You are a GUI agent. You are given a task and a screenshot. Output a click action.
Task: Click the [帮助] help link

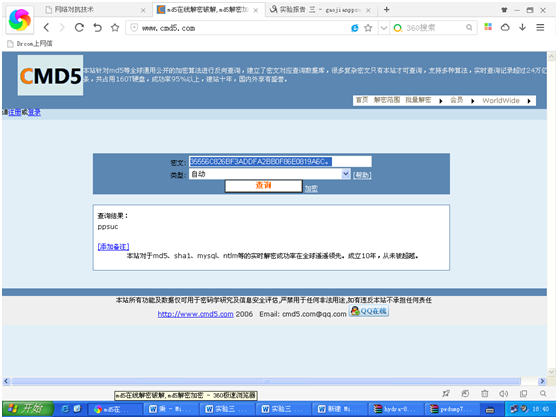[362, 175]
